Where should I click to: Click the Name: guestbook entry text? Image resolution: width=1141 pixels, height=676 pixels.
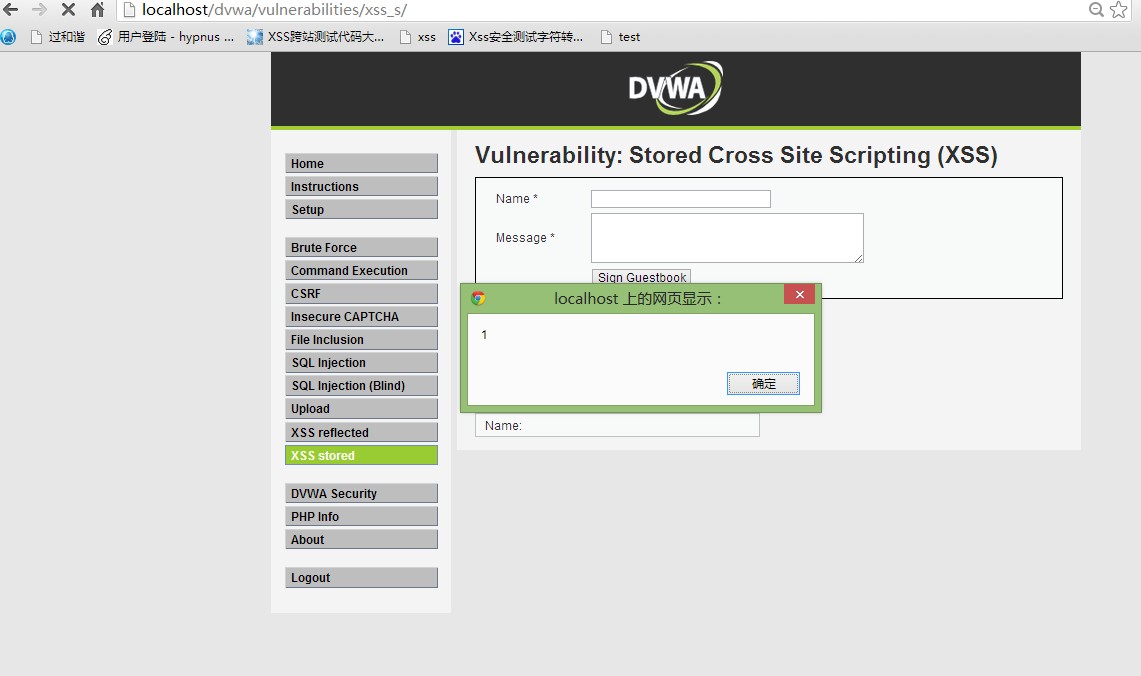pyautogui.click(x=504, y=426)
